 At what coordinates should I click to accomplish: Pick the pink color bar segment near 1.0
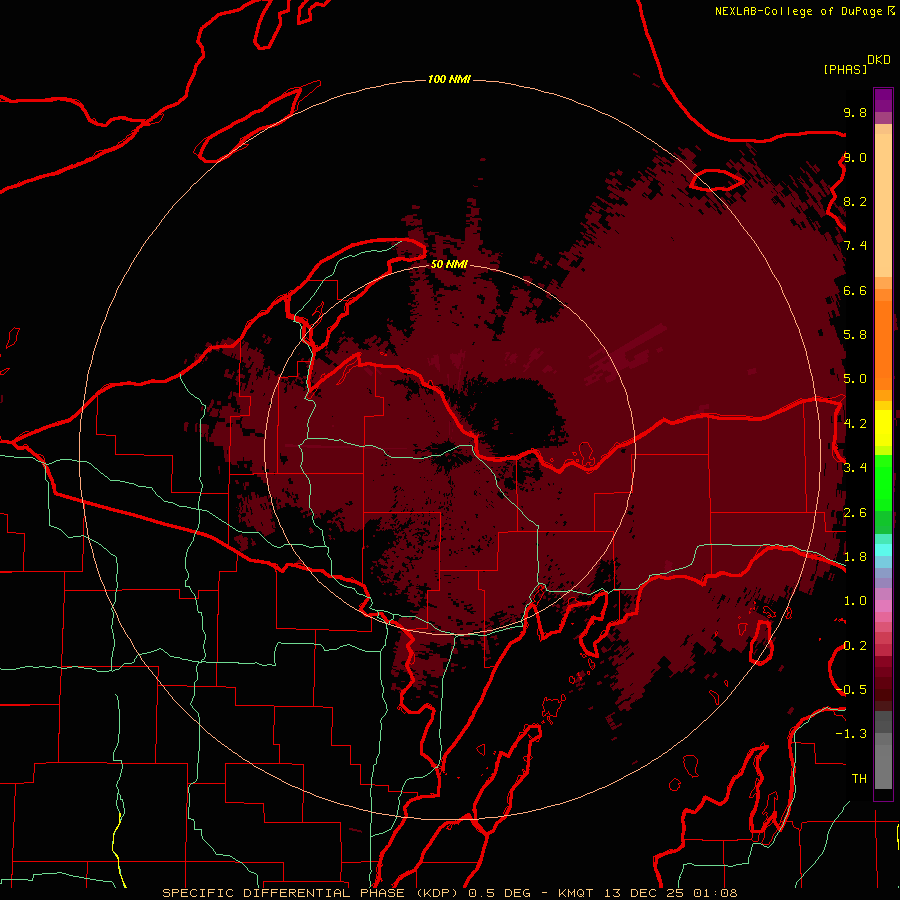coord(883,606)
